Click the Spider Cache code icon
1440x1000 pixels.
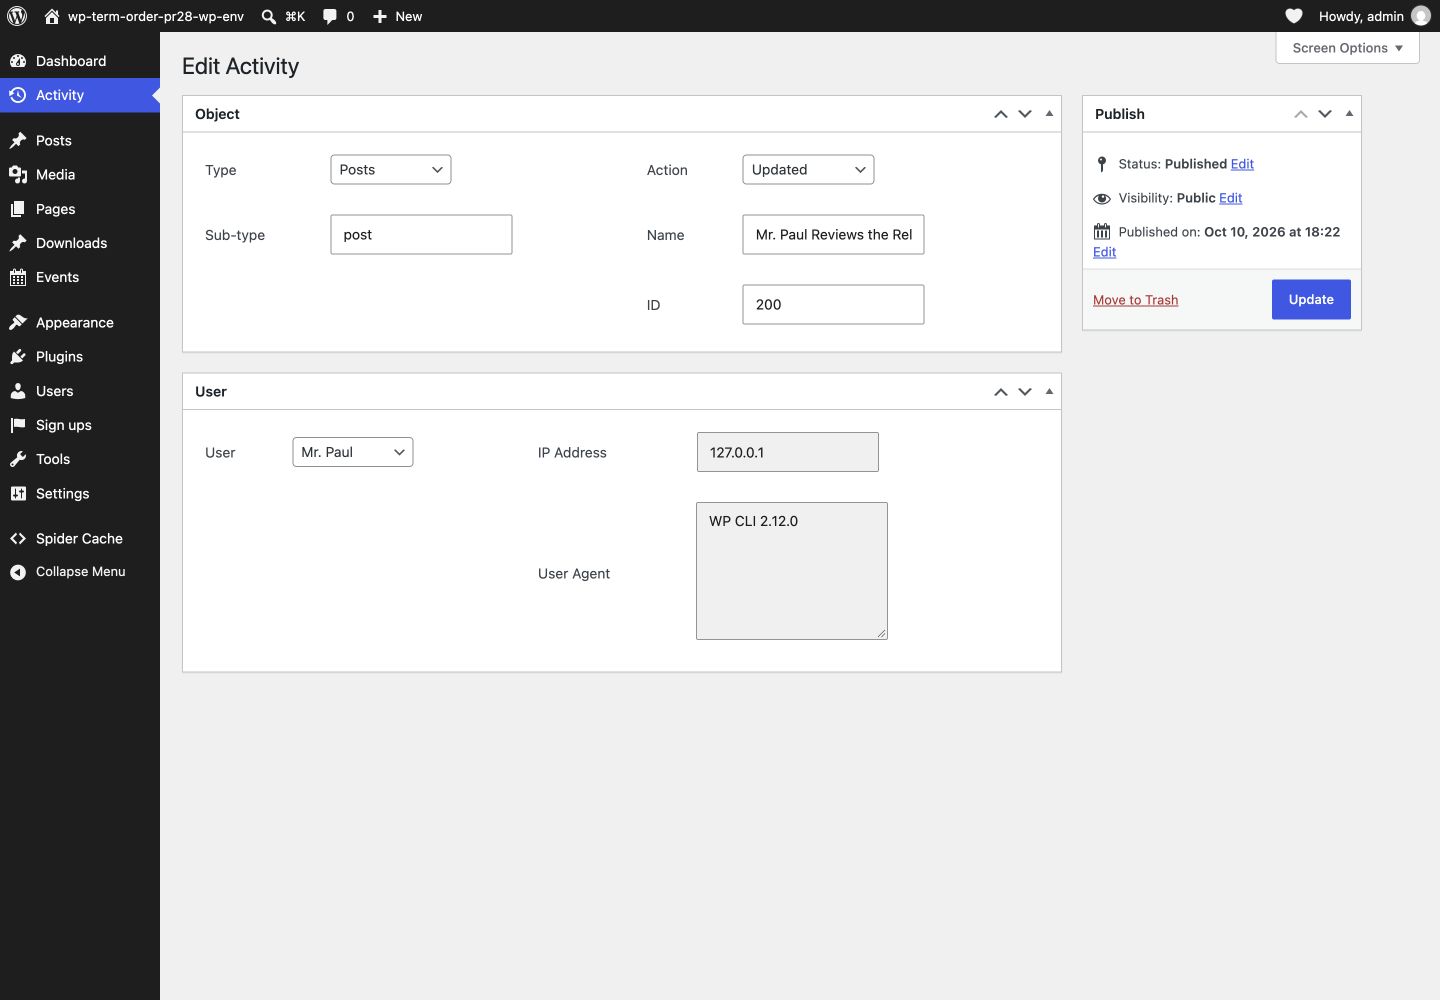[x=18, y=538]
